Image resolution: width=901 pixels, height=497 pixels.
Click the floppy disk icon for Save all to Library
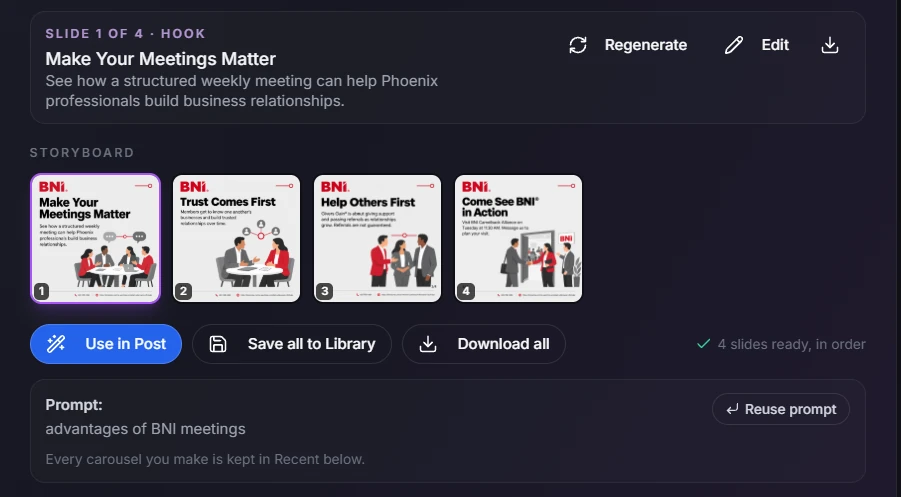[x=218, y=344]
